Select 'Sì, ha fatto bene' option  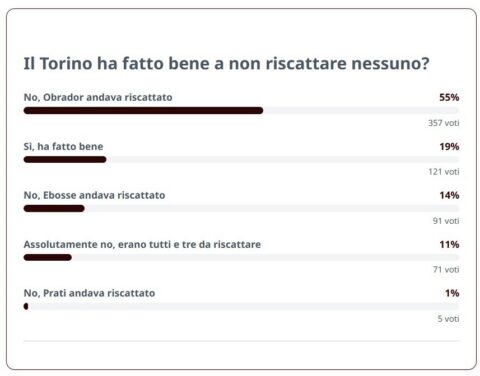coord(63,146)
